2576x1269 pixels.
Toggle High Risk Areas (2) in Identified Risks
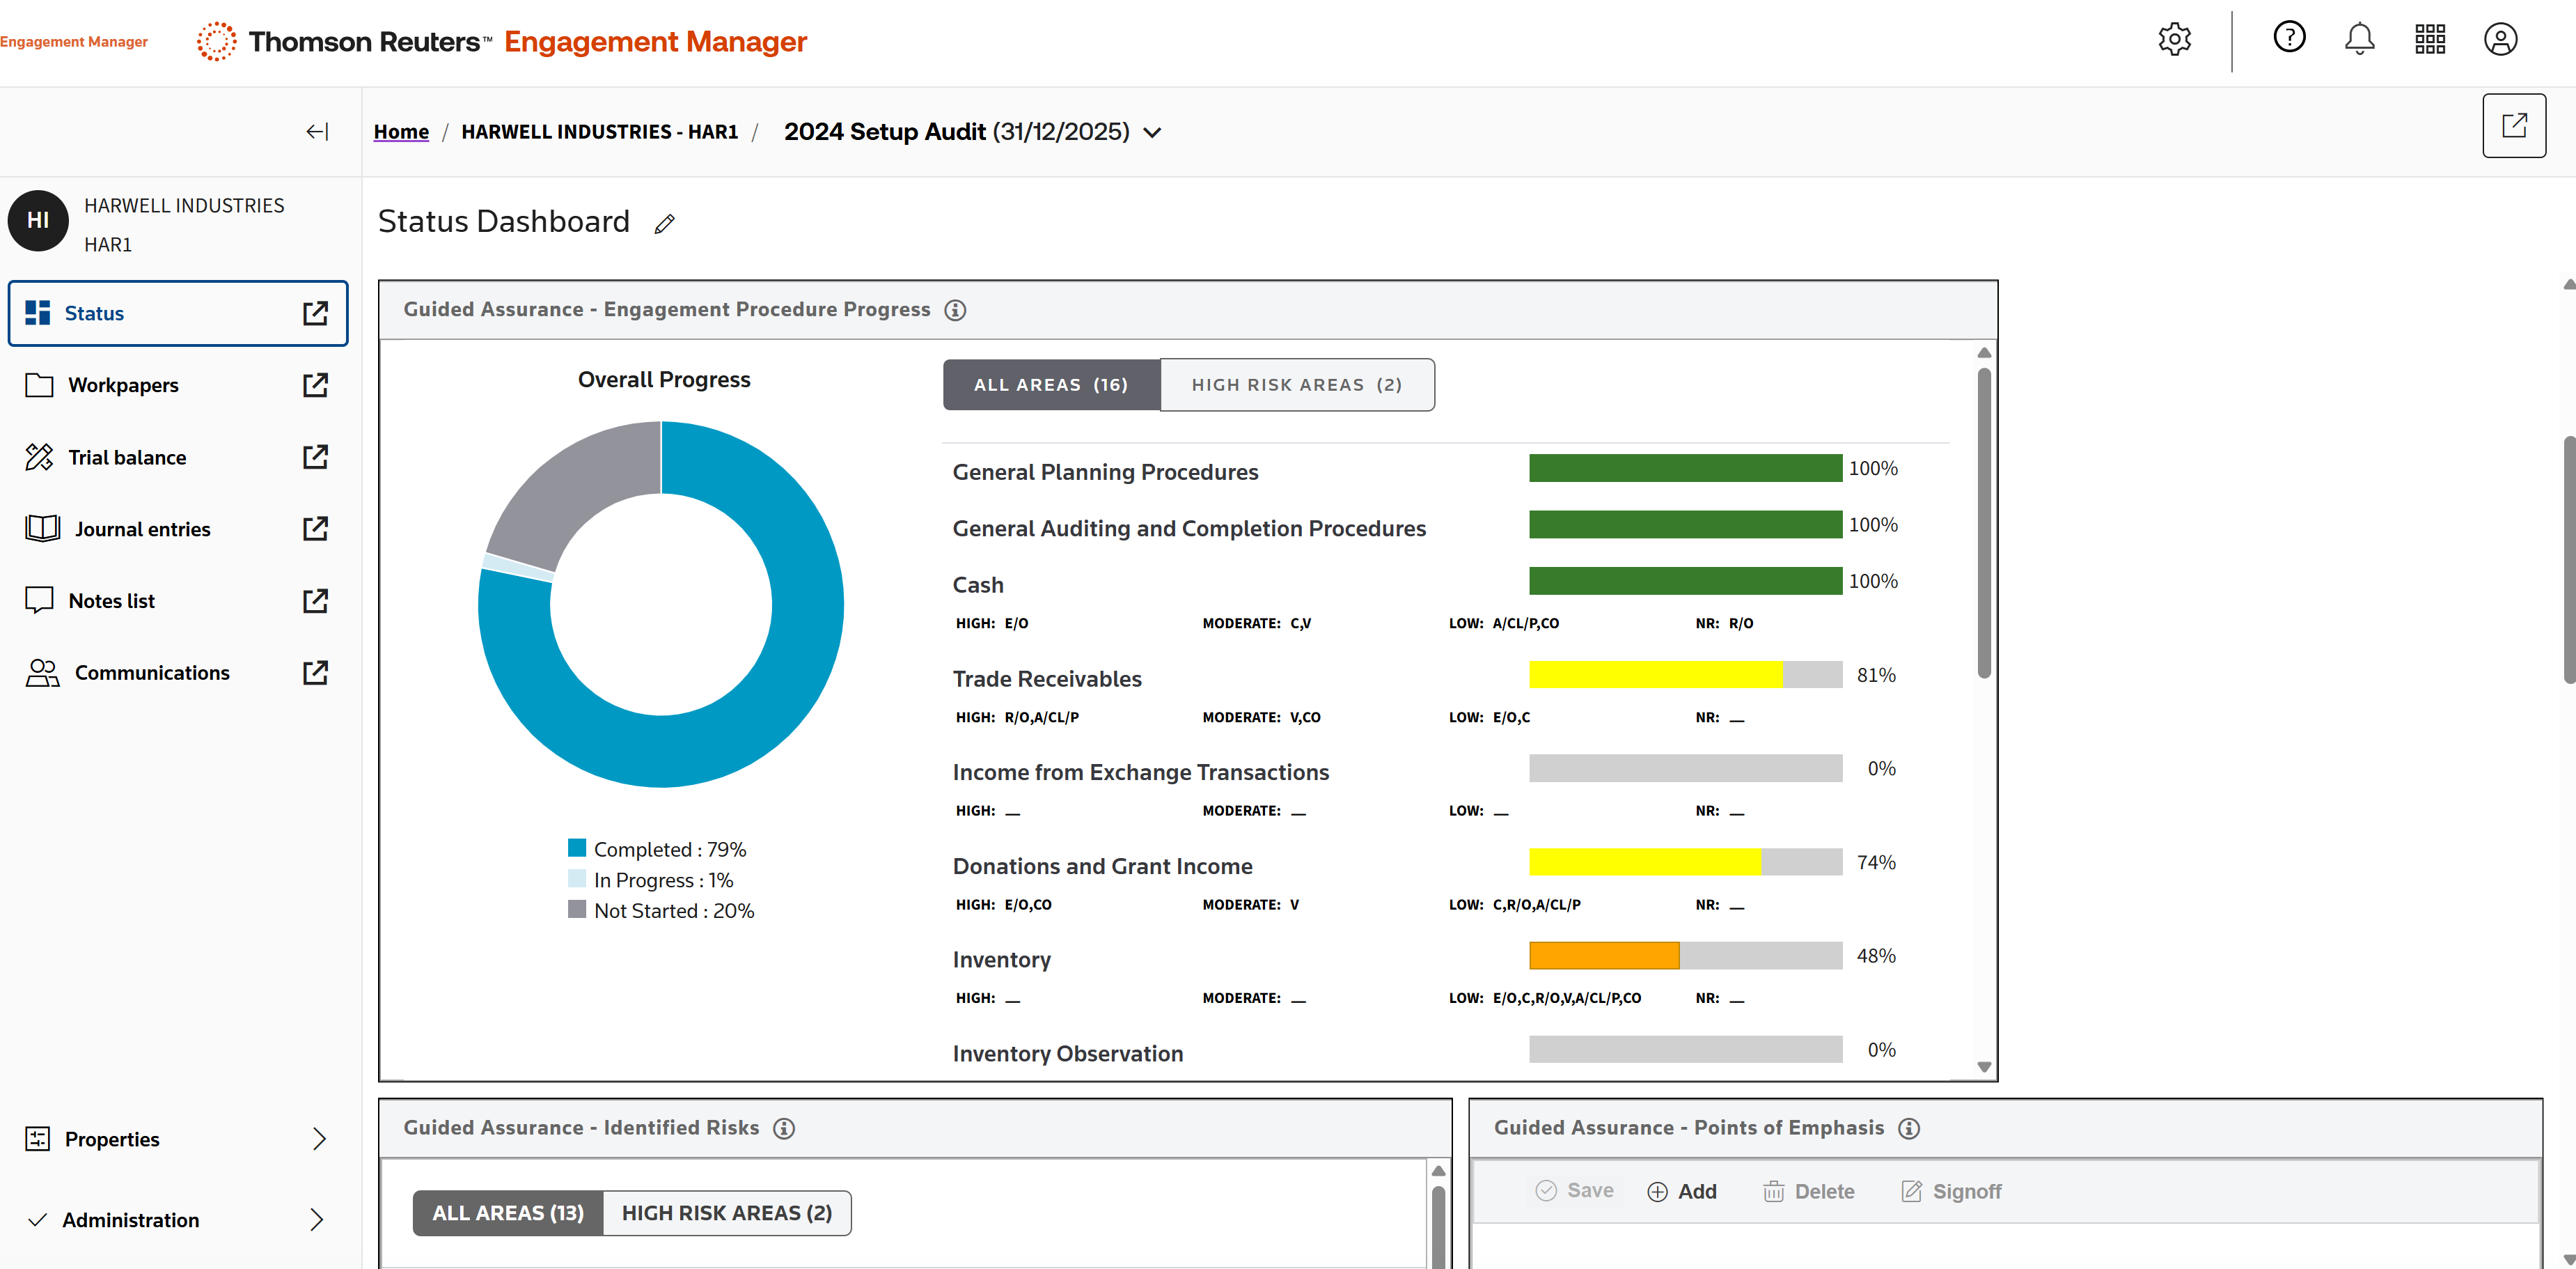[726, 1213]
